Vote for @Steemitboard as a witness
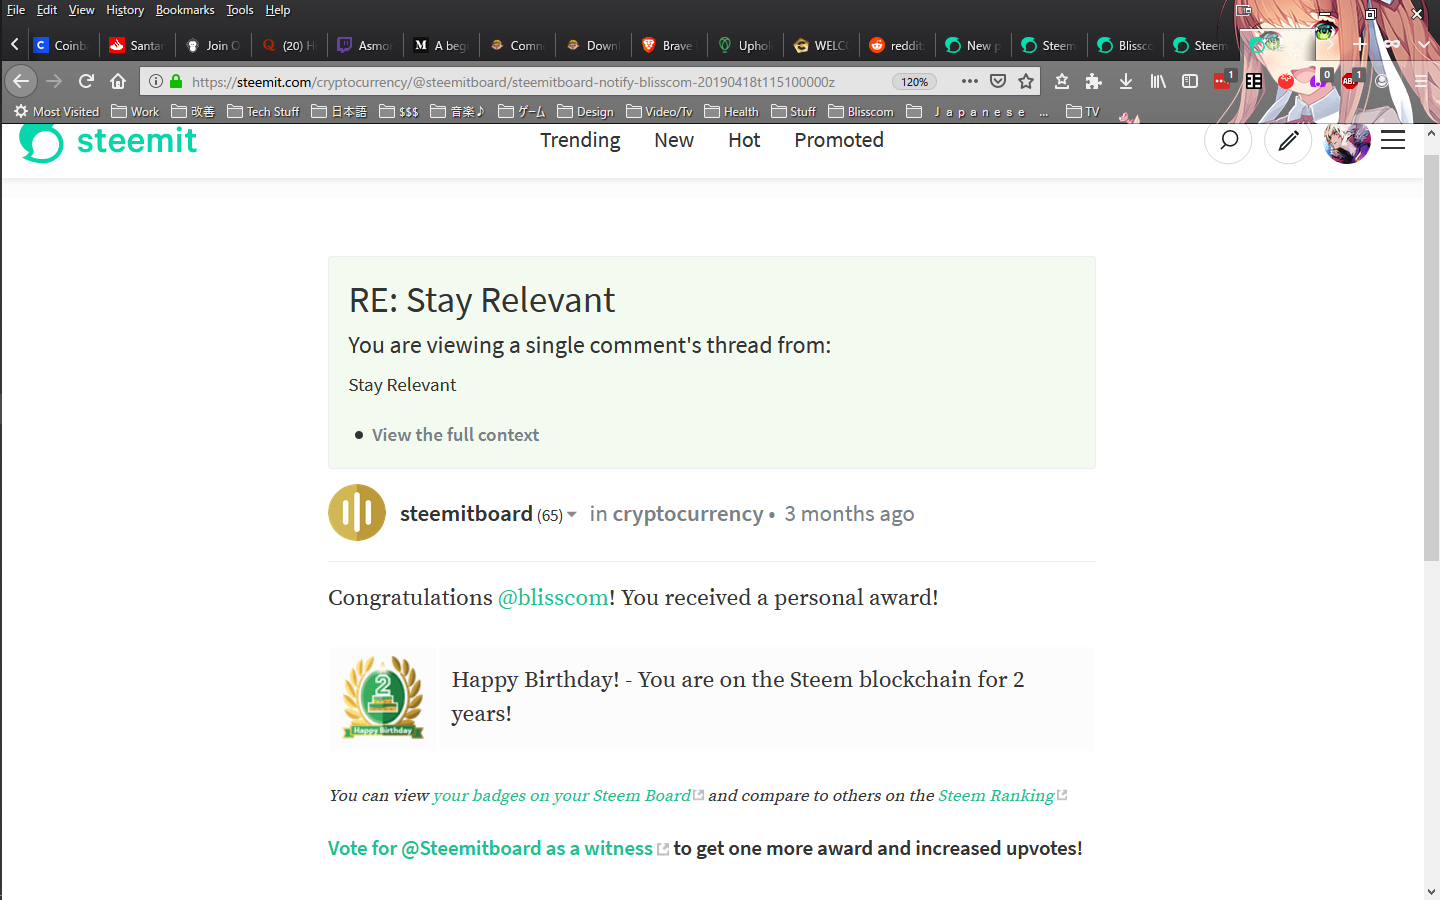The width and height of the screenshot is (1440, 900). pyautogui.click(x=489, y=848)
